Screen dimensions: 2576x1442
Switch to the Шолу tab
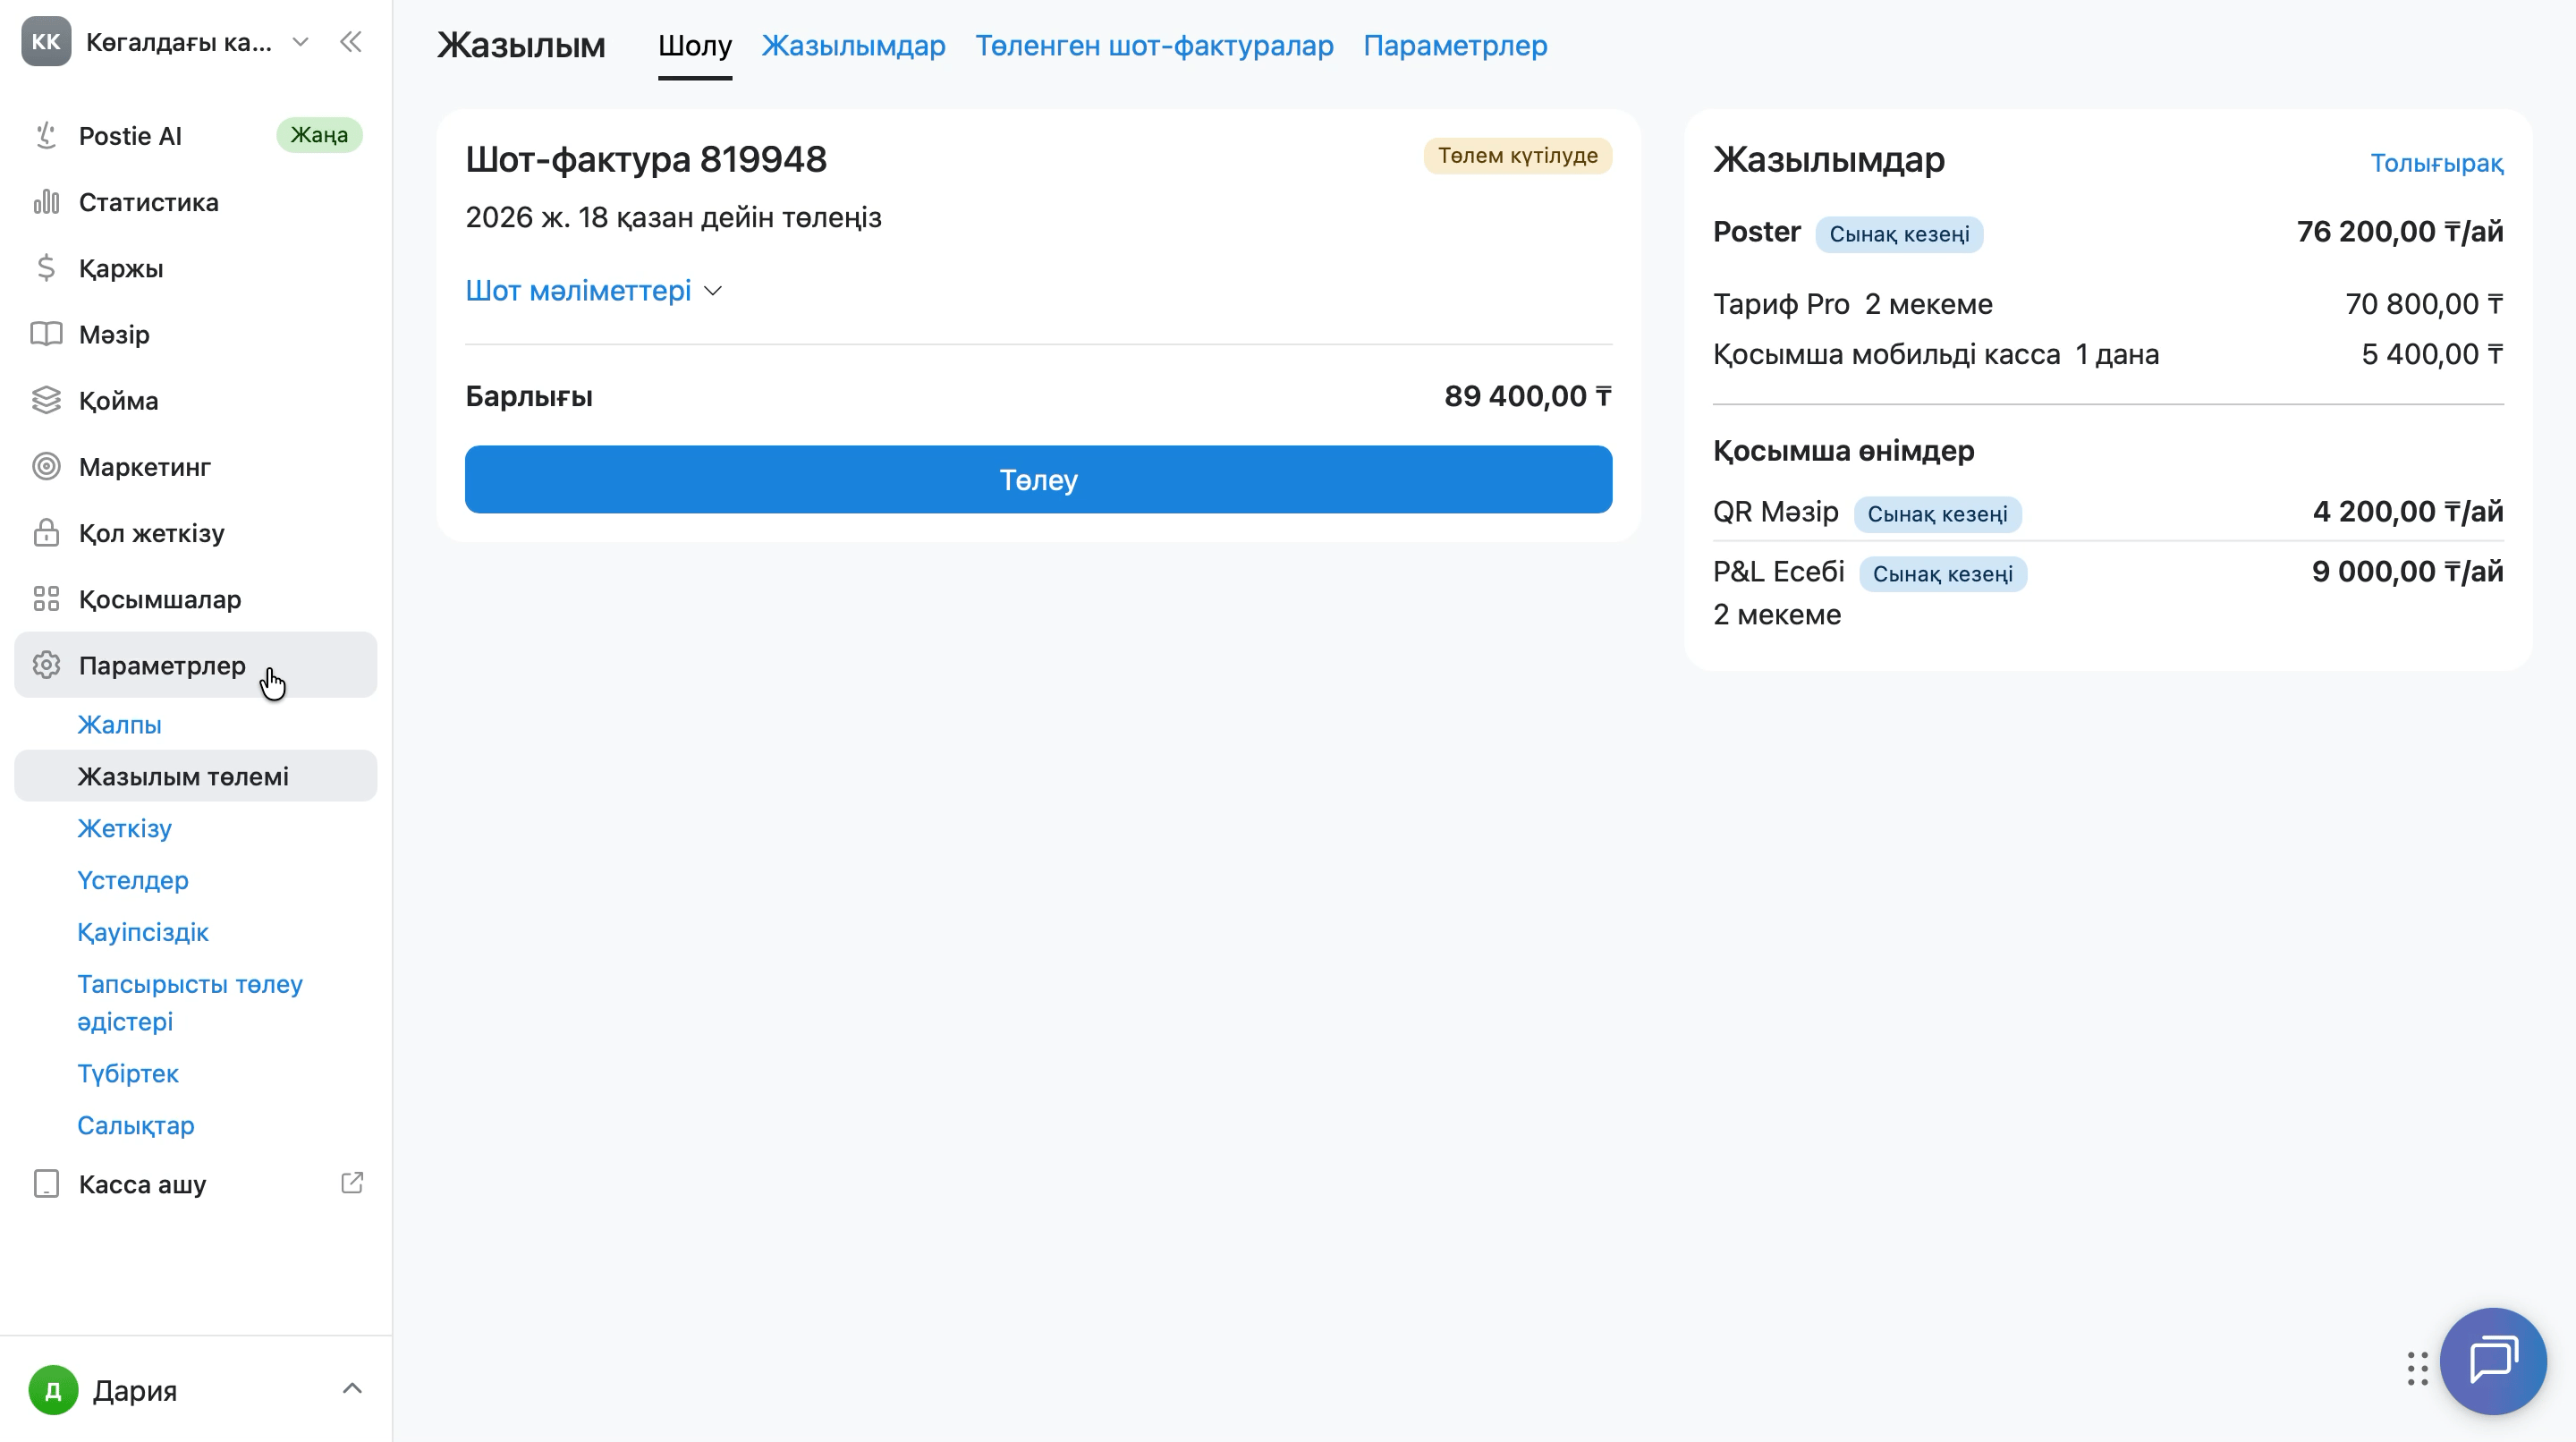click(x=695, y=46)
